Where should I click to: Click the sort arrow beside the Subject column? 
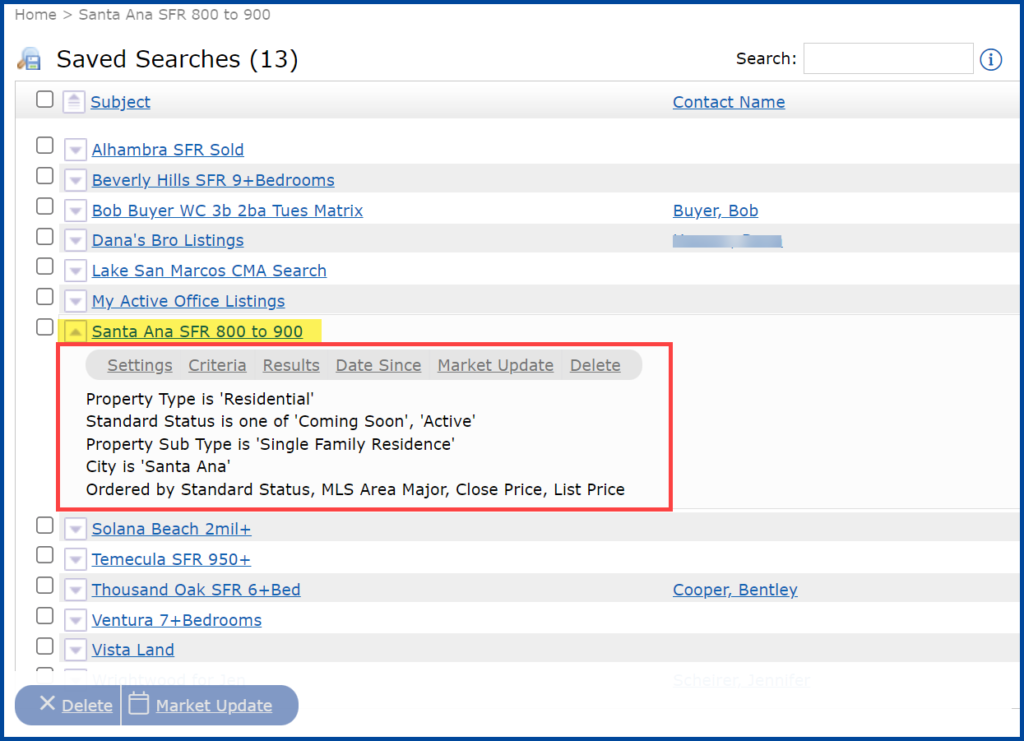tap(73, 101)
